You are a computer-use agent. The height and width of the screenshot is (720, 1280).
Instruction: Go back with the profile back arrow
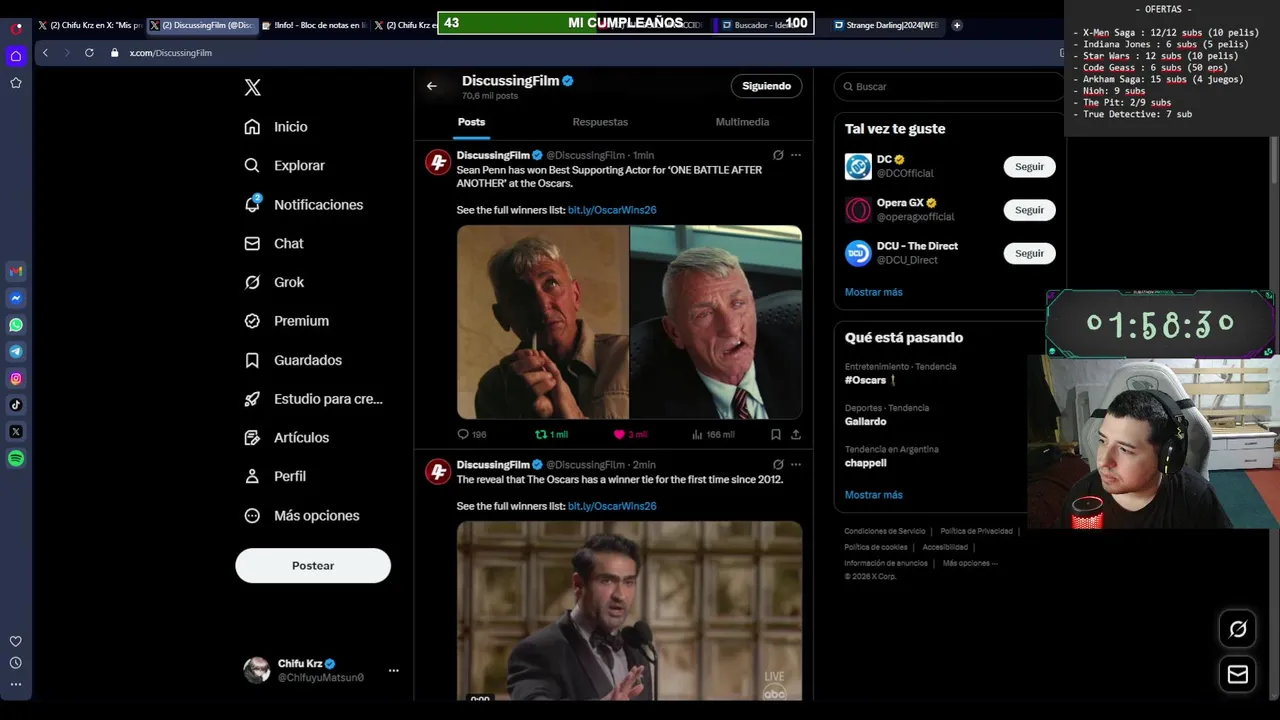point(432,86)
